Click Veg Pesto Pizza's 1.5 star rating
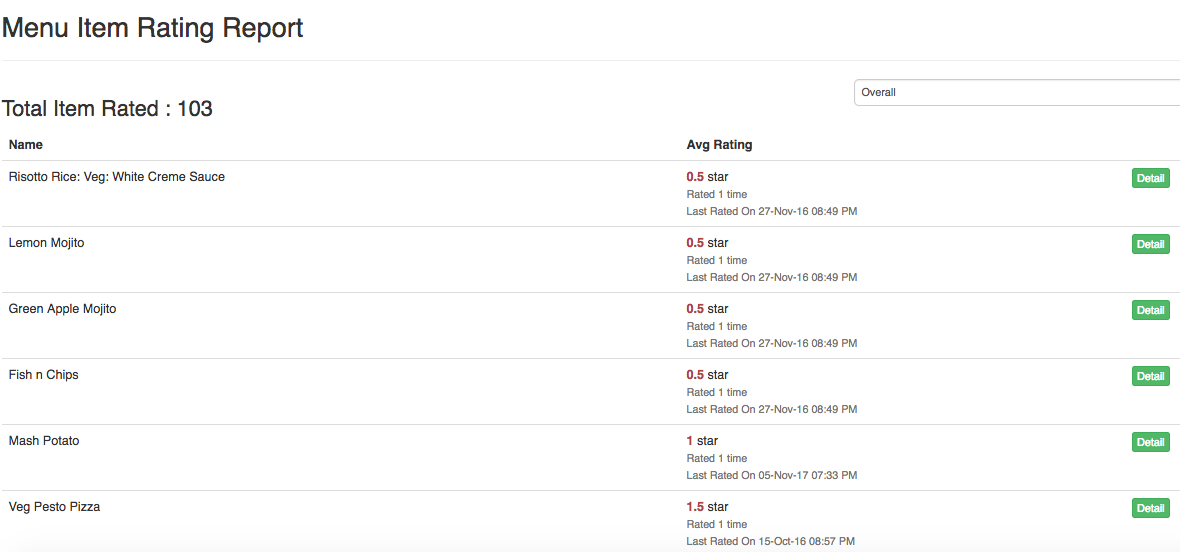This screenshot has height=552, width=1180. click(707, 507)
